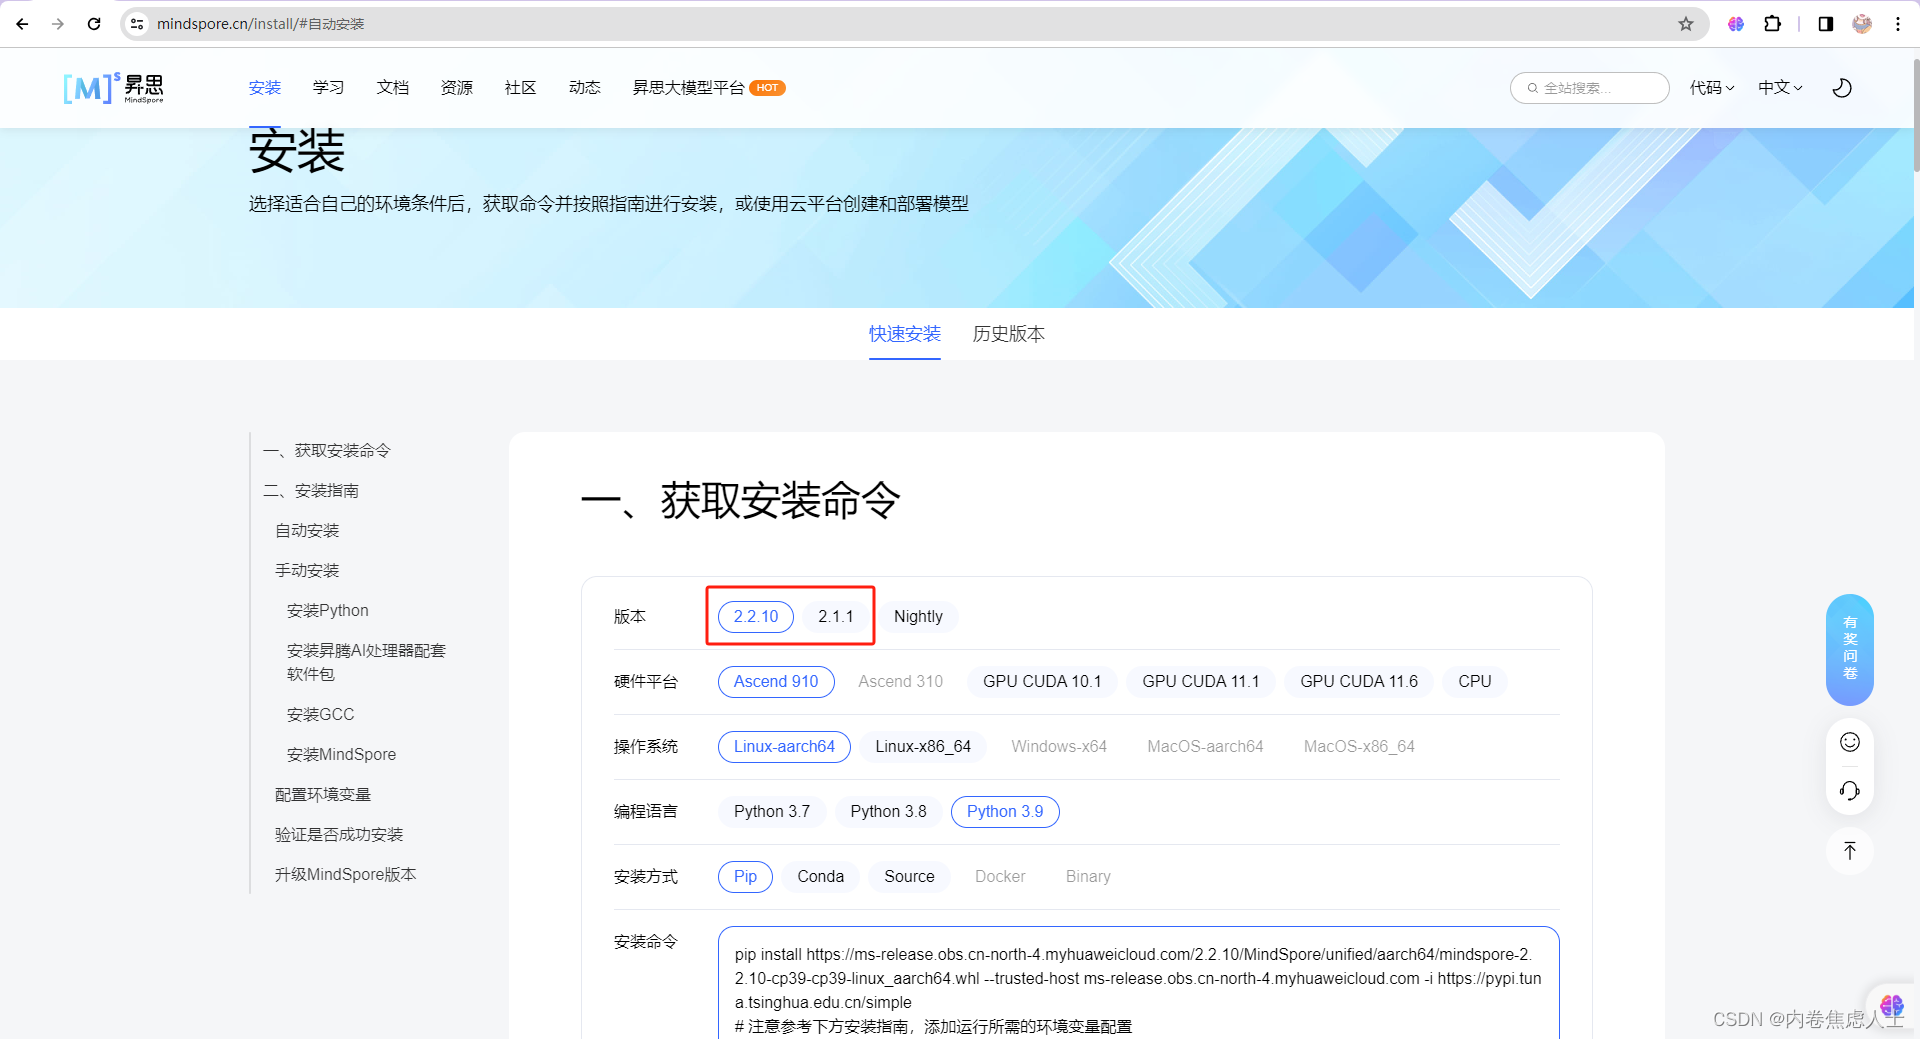1920x1039 pixels.
Task: Open 手动安装 sidebar item
Action: tap(307, 571)
